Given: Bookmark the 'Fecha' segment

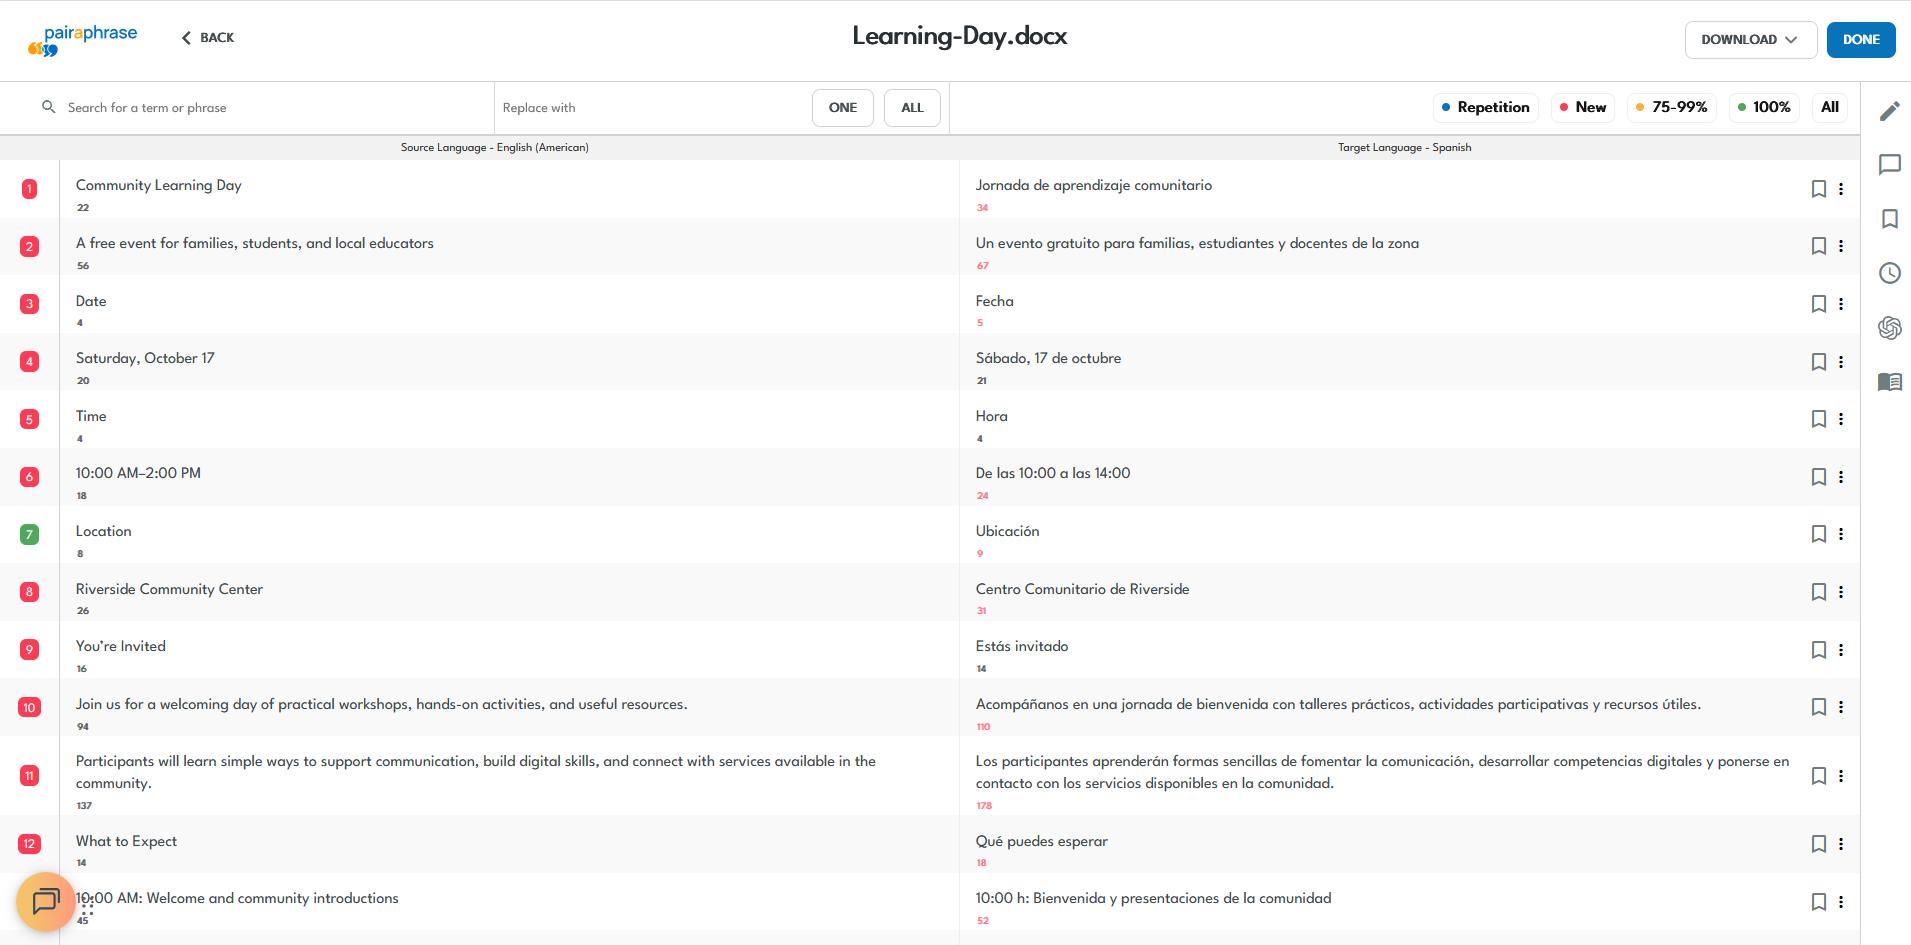Looking at the screenshot, I should [x=1819, y=304].
